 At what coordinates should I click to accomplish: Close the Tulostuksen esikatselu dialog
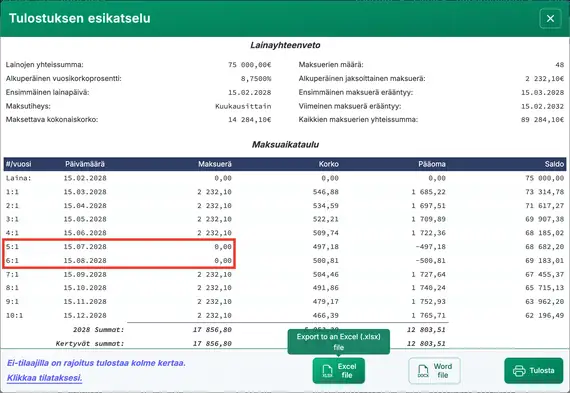[550, 19]
